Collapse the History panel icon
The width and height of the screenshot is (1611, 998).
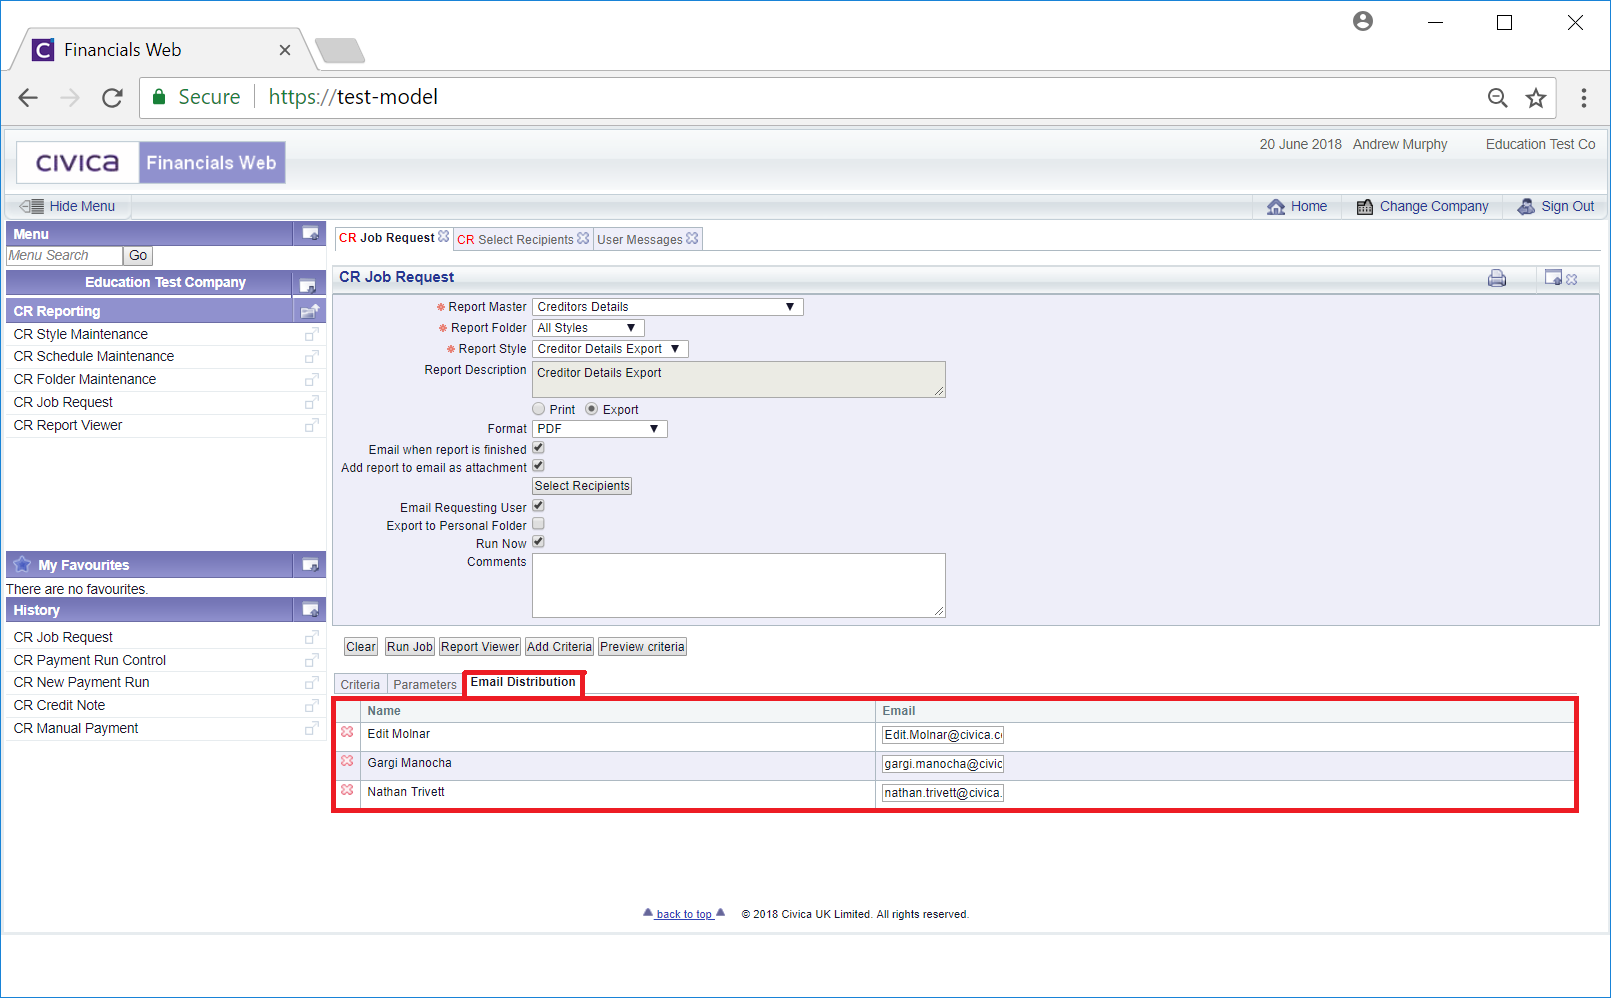pyautogui.click(x=311, y=610)
